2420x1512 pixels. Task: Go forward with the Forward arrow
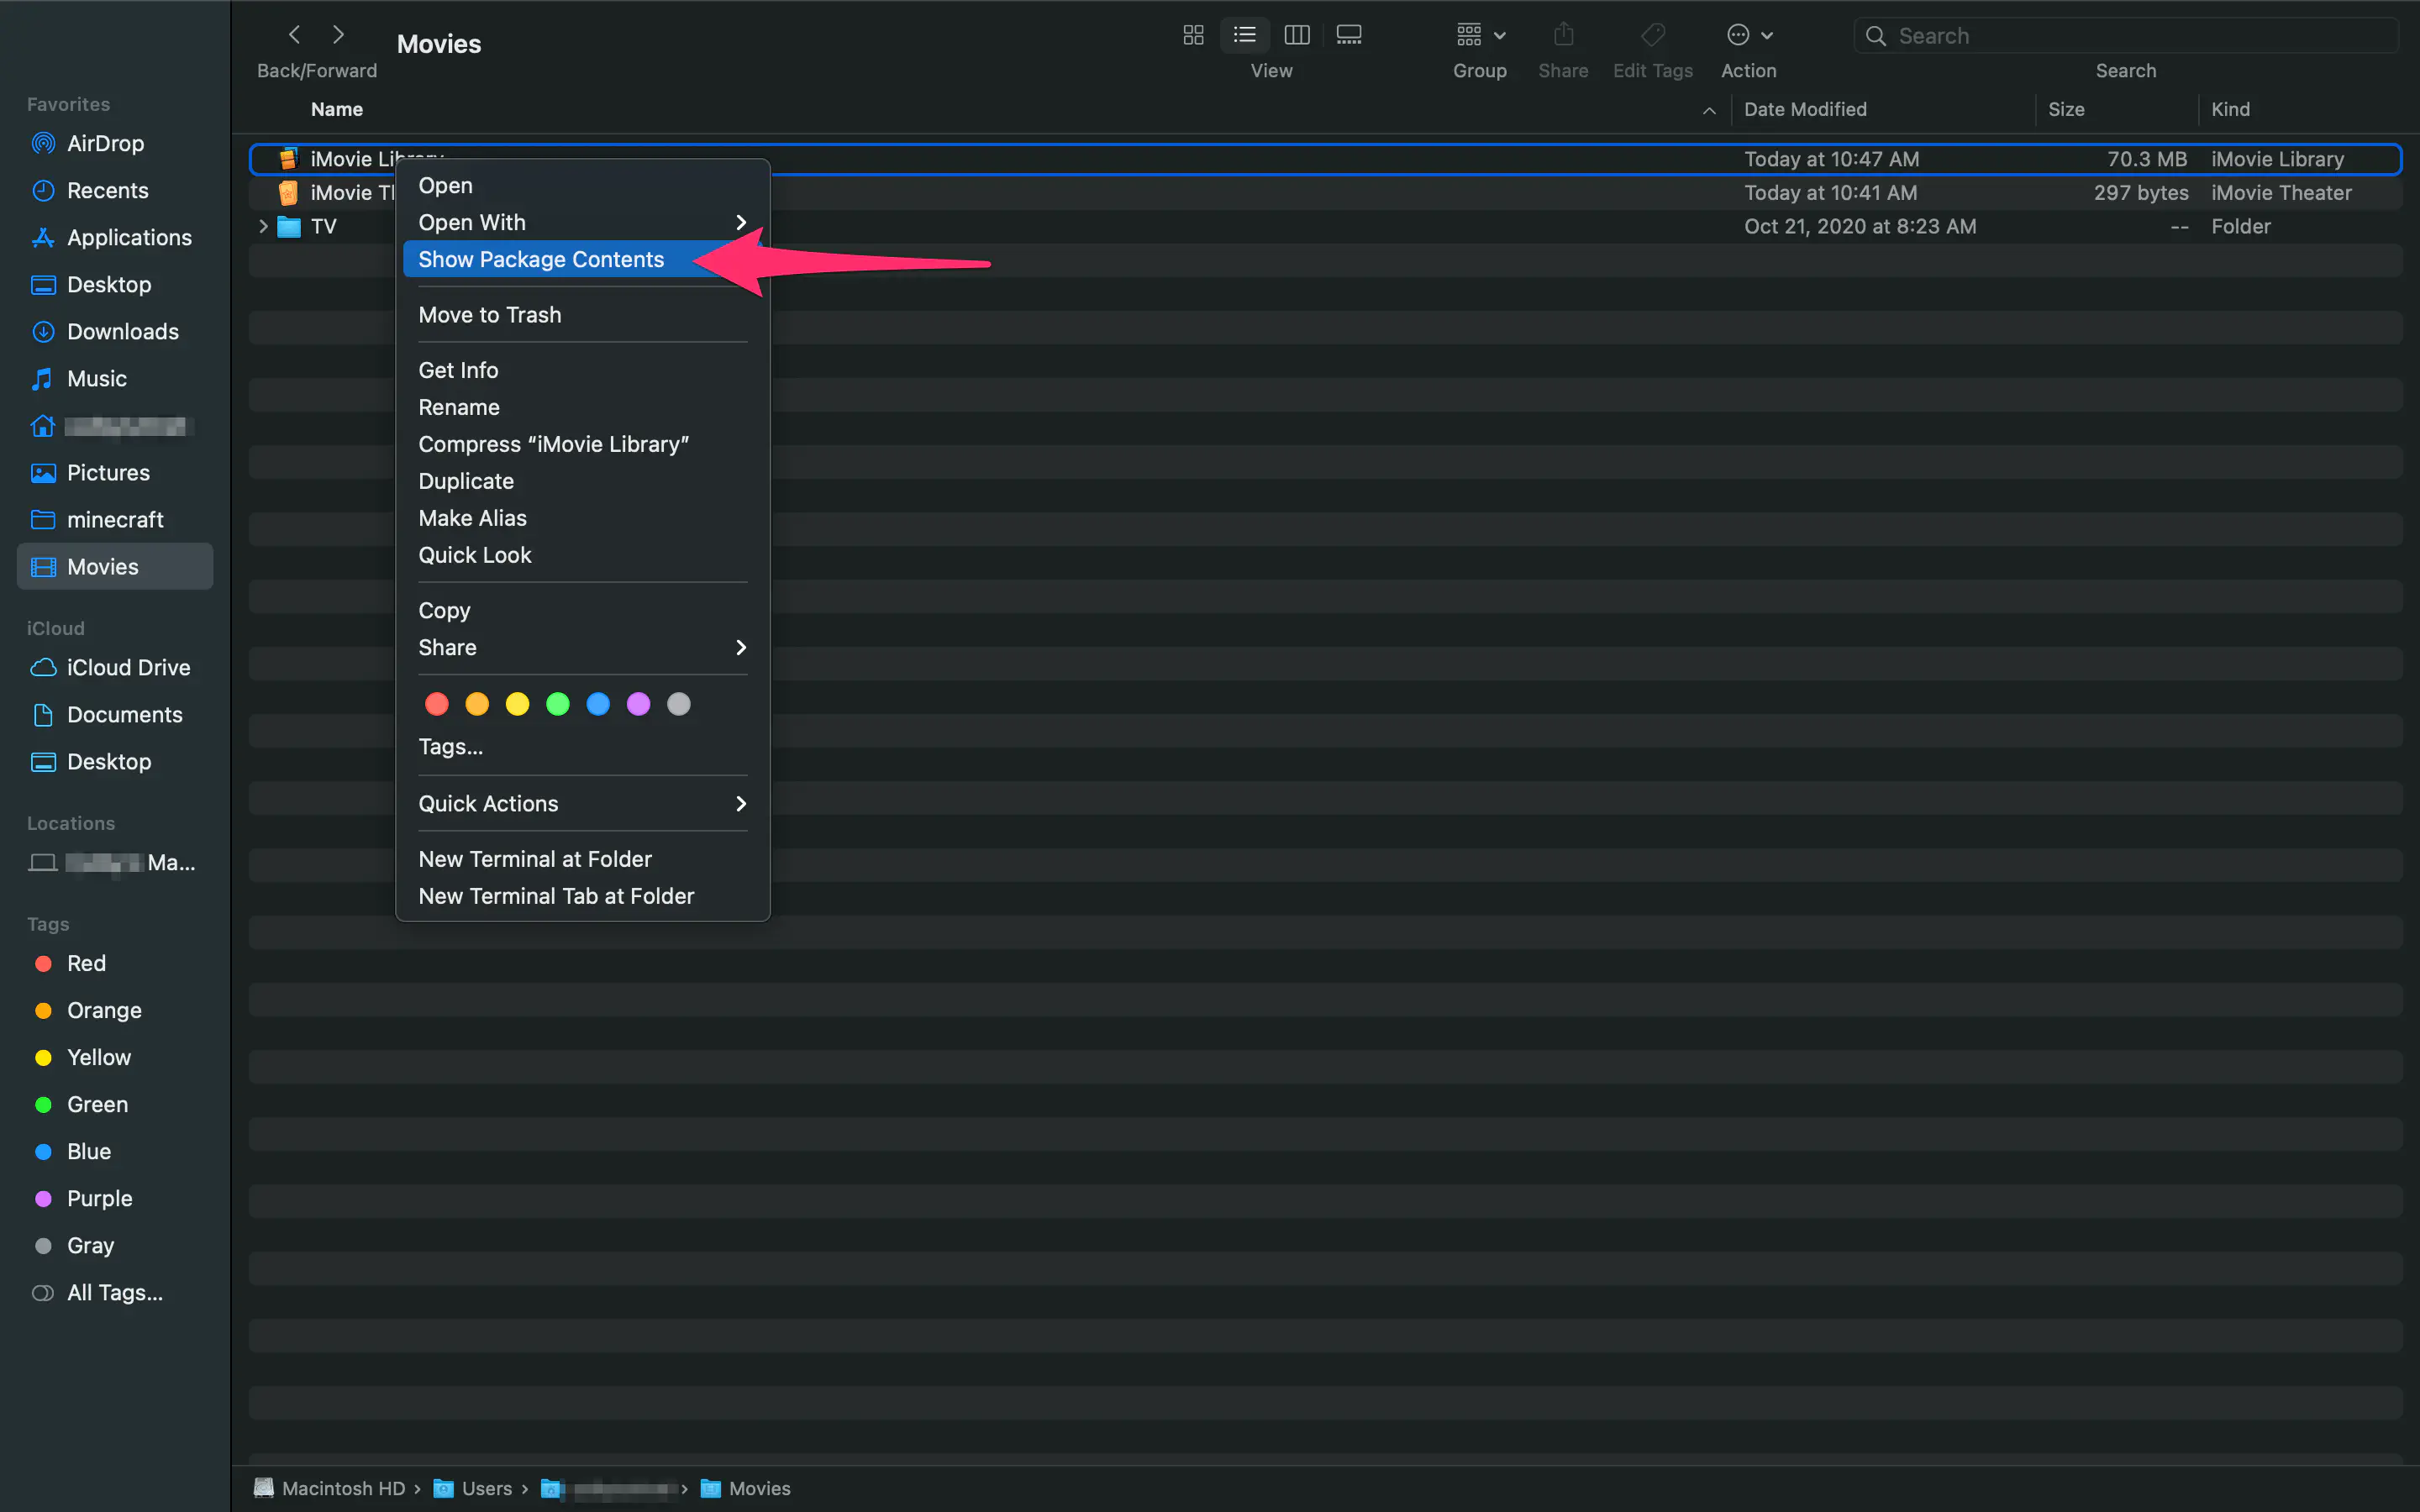pyautogui.click(x=338, y=35)
